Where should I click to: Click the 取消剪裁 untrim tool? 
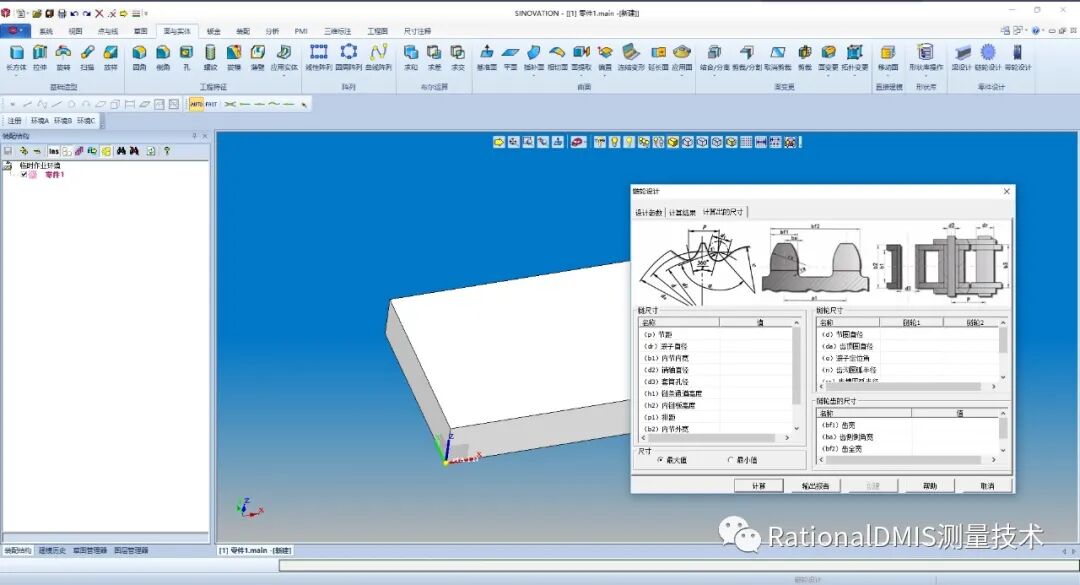pos(778,57)
